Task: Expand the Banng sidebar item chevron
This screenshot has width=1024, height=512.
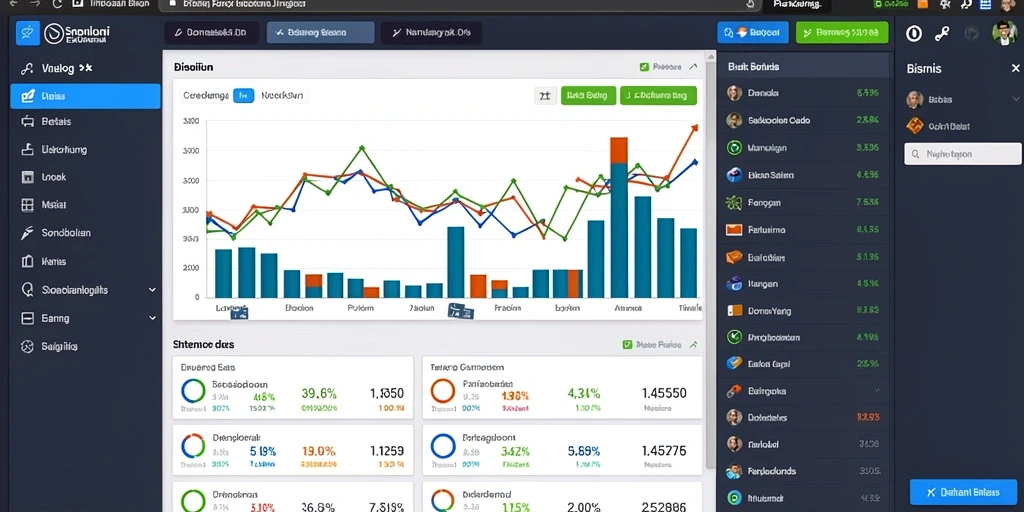Action: [152, 318]
